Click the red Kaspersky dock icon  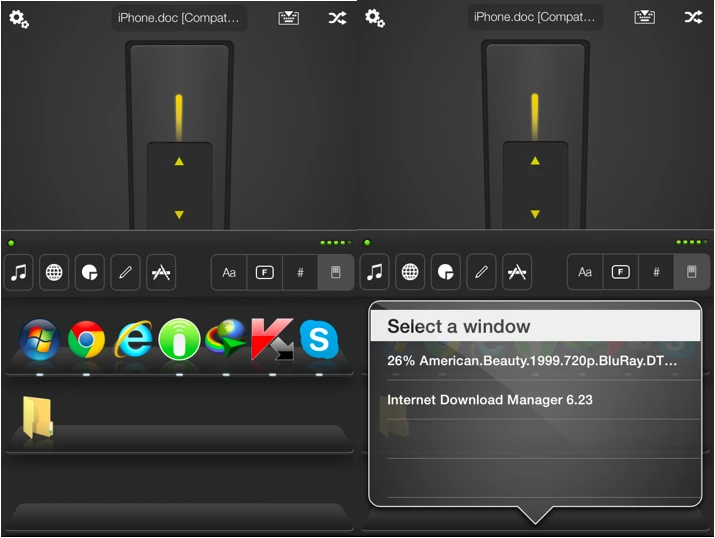(272, 341)
